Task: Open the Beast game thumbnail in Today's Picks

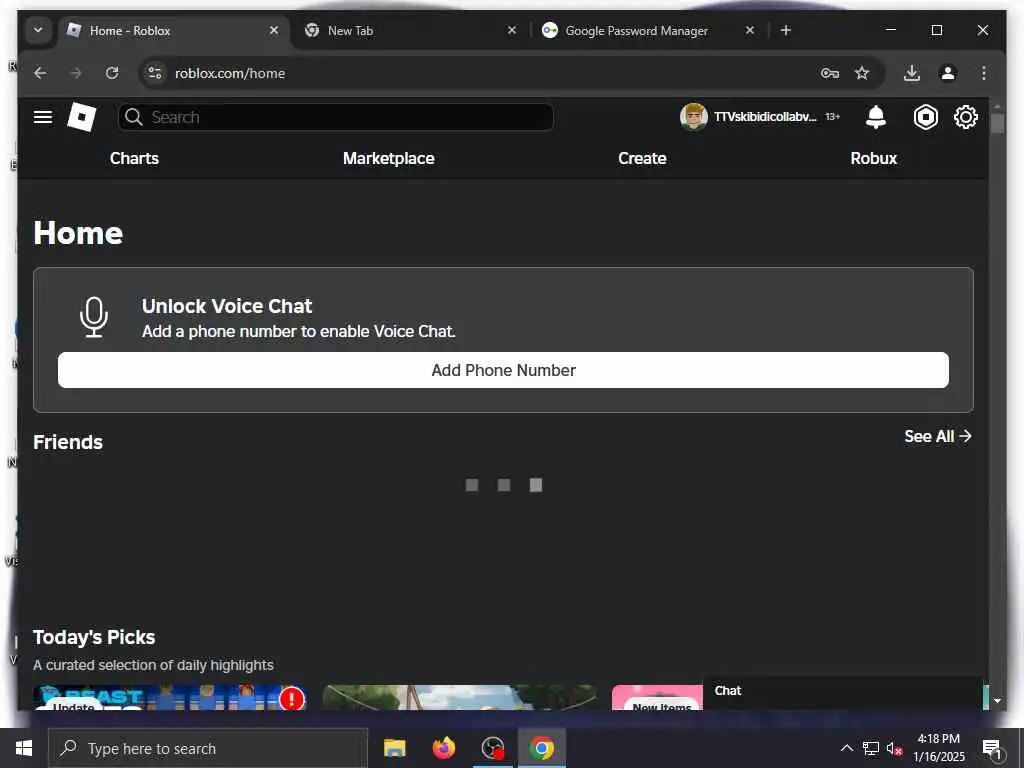Action: pos(170,697)
